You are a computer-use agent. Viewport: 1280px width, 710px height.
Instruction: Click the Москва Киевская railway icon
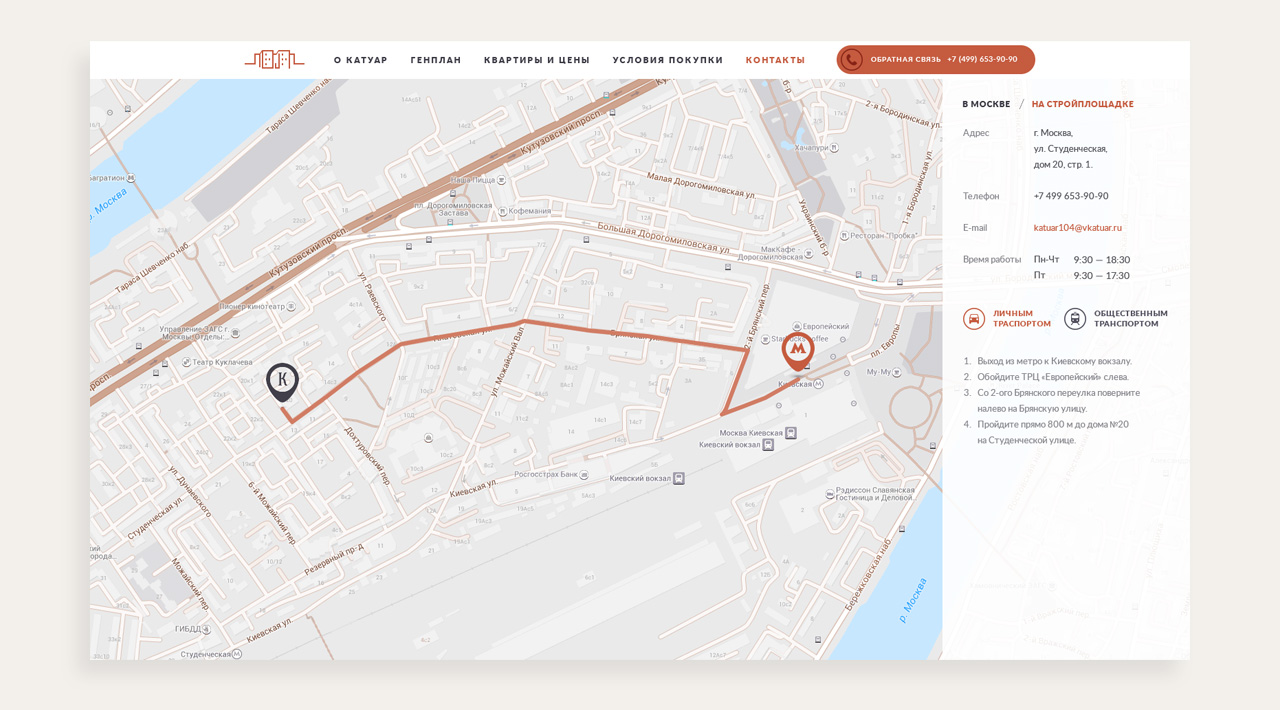click(x=791, y=433)
